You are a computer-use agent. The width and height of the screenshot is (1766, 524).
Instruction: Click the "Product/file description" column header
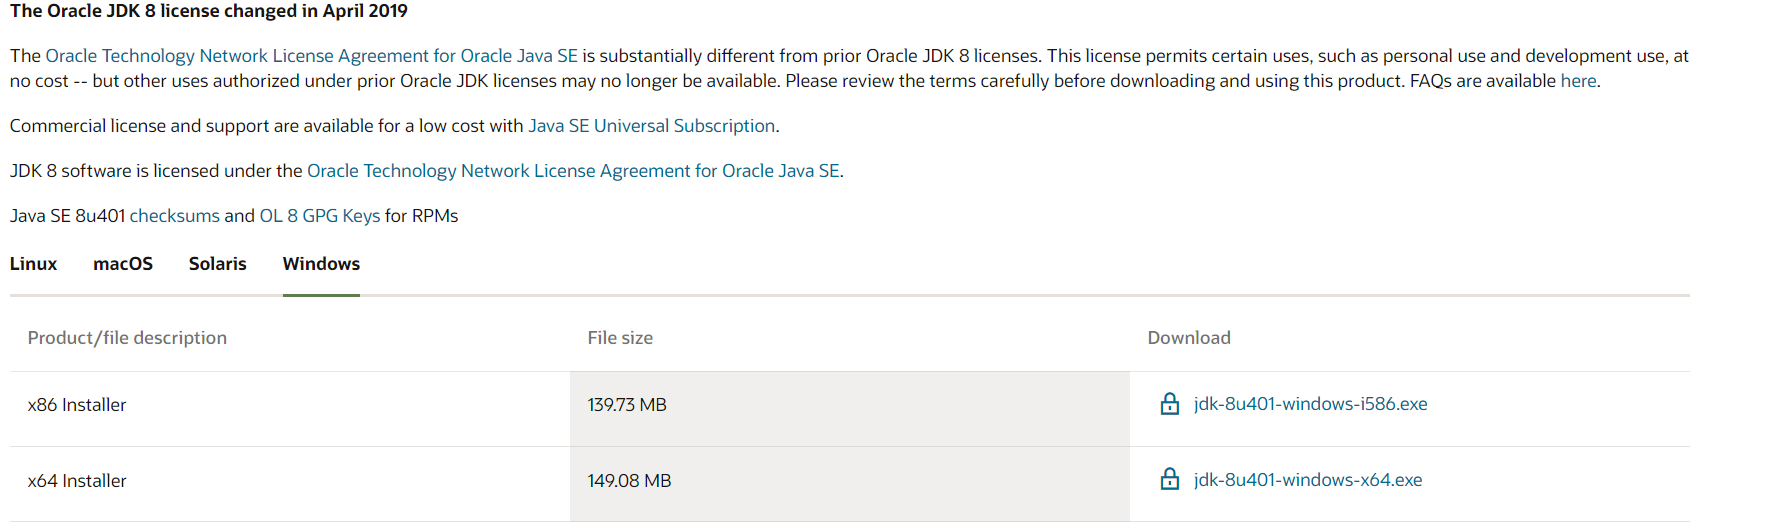tap(127, 338)
